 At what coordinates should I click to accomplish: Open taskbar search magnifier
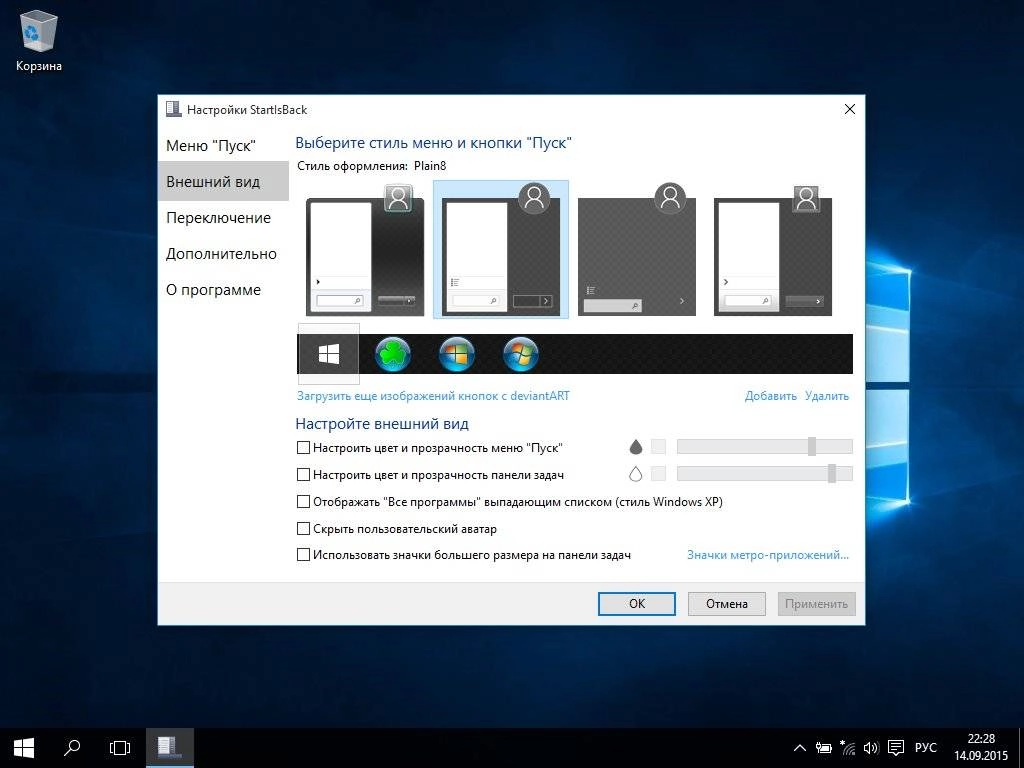pyautogui.click(x=72, y=748)
